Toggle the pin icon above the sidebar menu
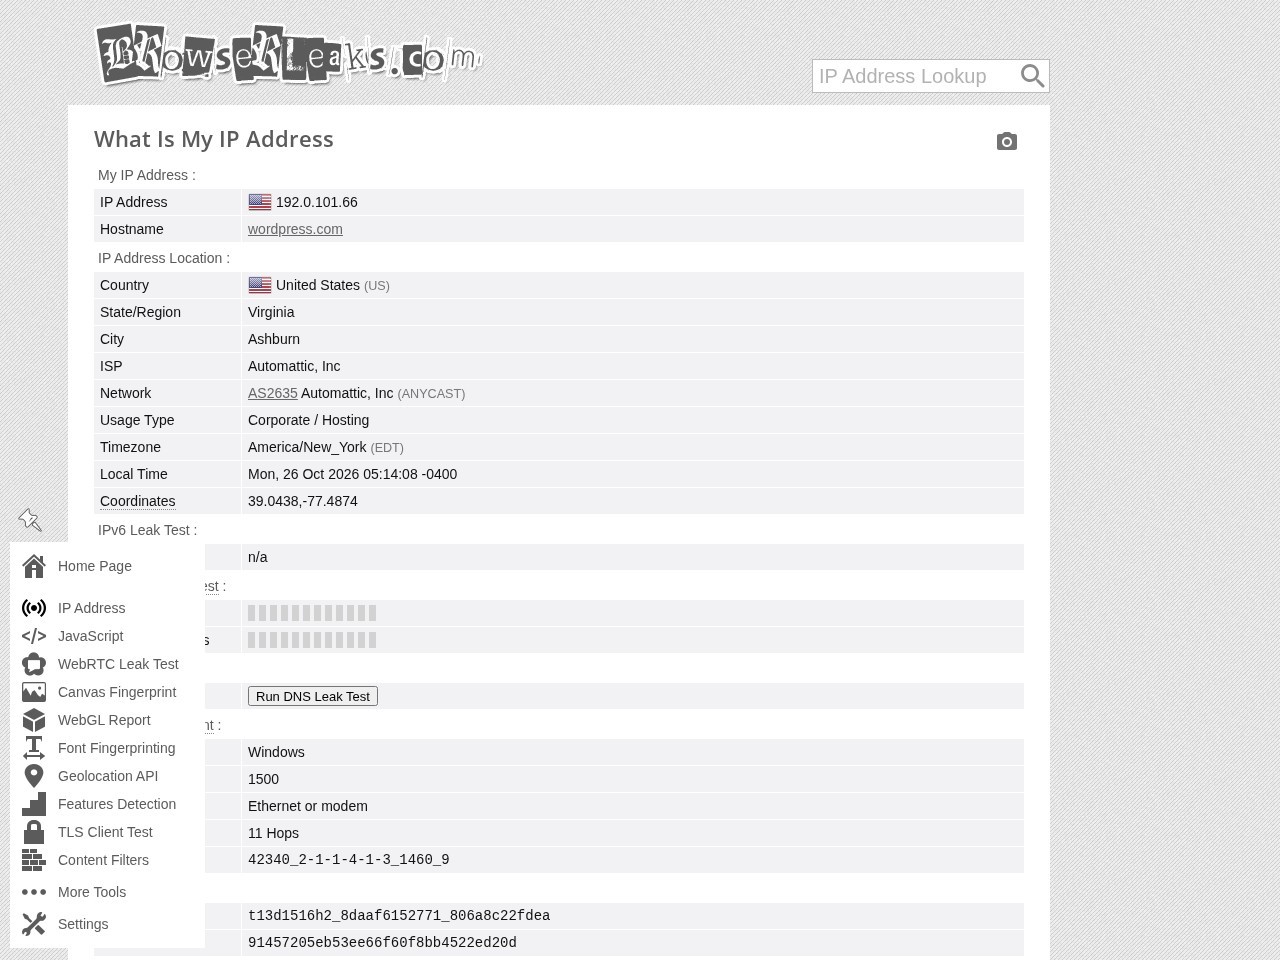 pos(30,520)
